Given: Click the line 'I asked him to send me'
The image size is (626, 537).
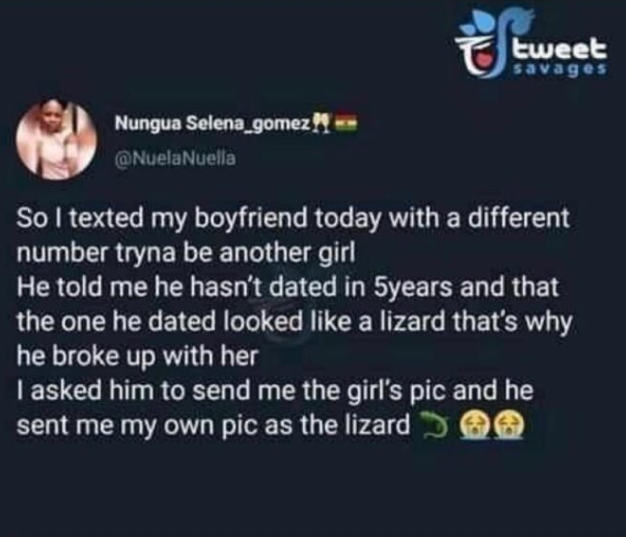Looking at the screenshot, I should pos(275,390).
